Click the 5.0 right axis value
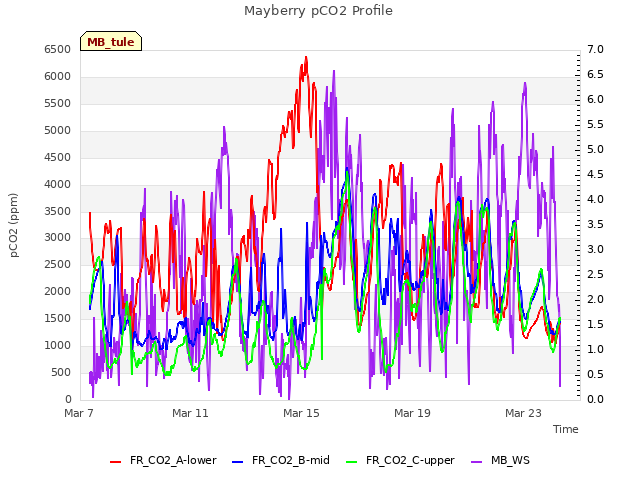The width and height of the screenshot is (640, 480). [x=595, y=150]
